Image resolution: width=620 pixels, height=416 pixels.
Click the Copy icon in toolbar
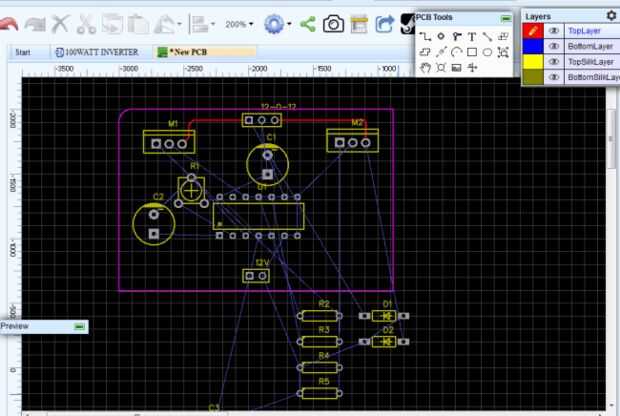pyautogui.click(x=112, y=24)
